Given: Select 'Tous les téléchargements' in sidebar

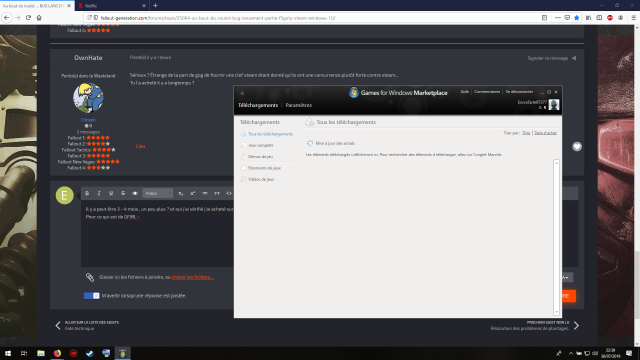Looking at the screenshot, I should 270,134.
